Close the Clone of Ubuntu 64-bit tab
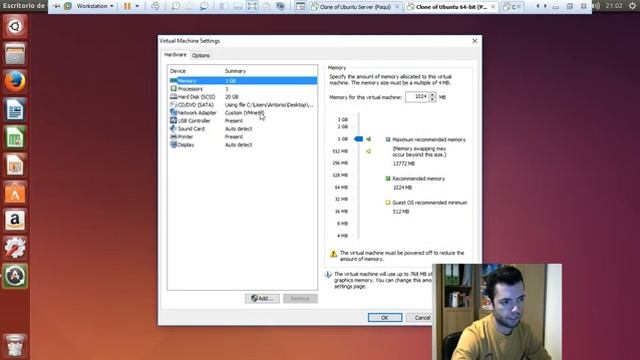Screen dimensions: 640x360 pyautogui.click(x=493, y=7)
